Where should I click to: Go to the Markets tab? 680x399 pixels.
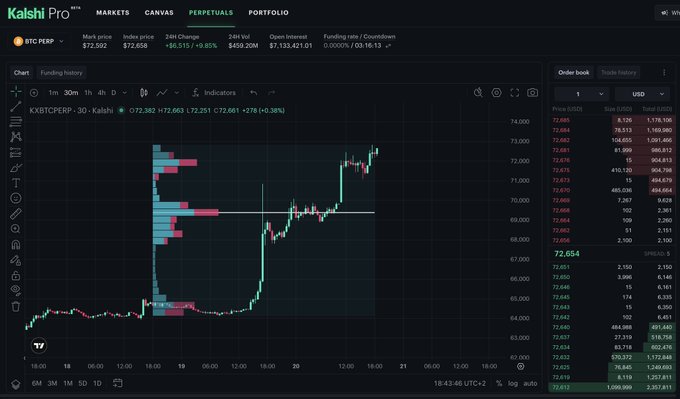[113, 13]
